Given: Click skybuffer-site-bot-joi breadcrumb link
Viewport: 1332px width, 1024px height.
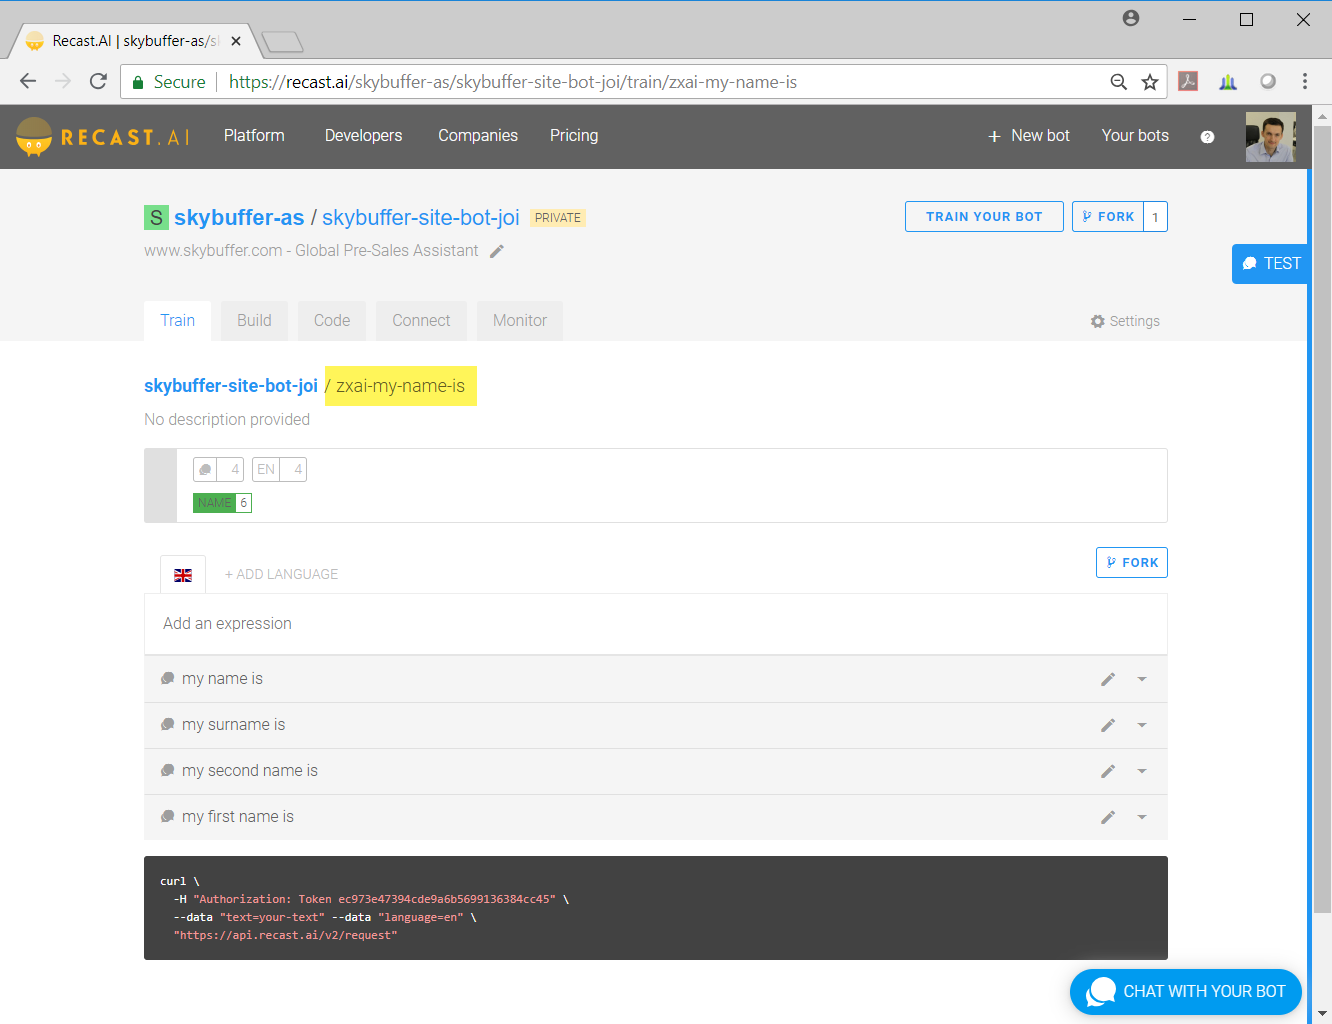Looking at the screenshot, I should point(231,386).
